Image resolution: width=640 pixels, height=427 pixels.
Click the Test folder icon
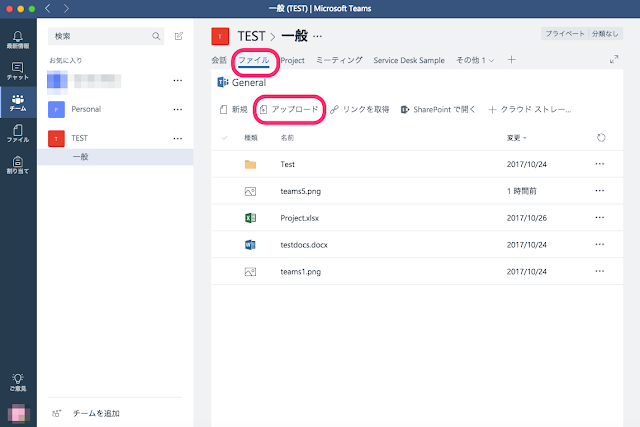click(x=250, y=164)
